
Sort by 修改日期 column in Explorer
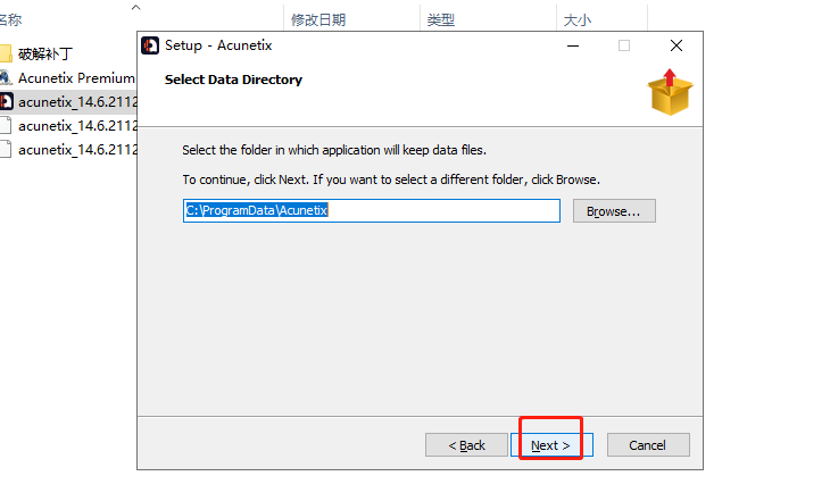[318, 20]
